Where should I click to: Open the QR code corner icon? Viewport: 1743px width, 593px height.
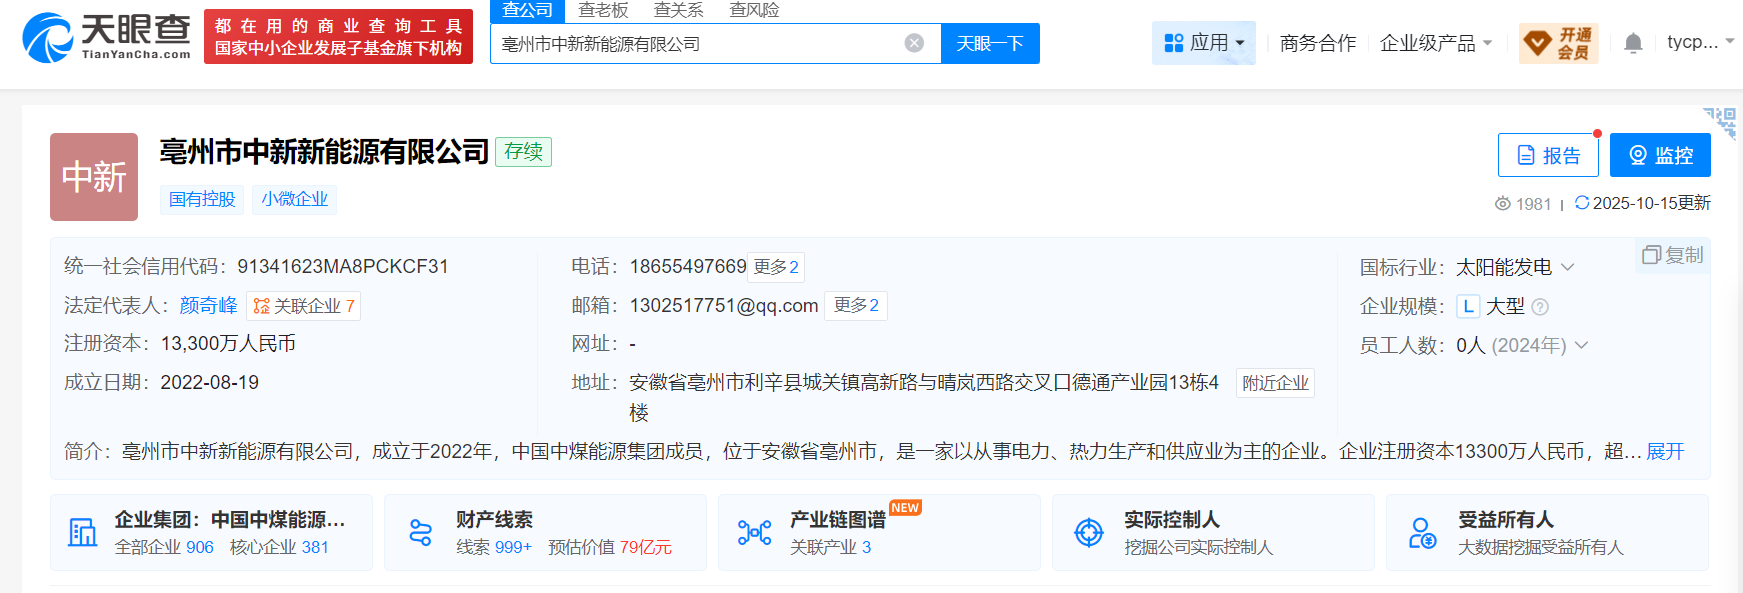point(1722,122)
